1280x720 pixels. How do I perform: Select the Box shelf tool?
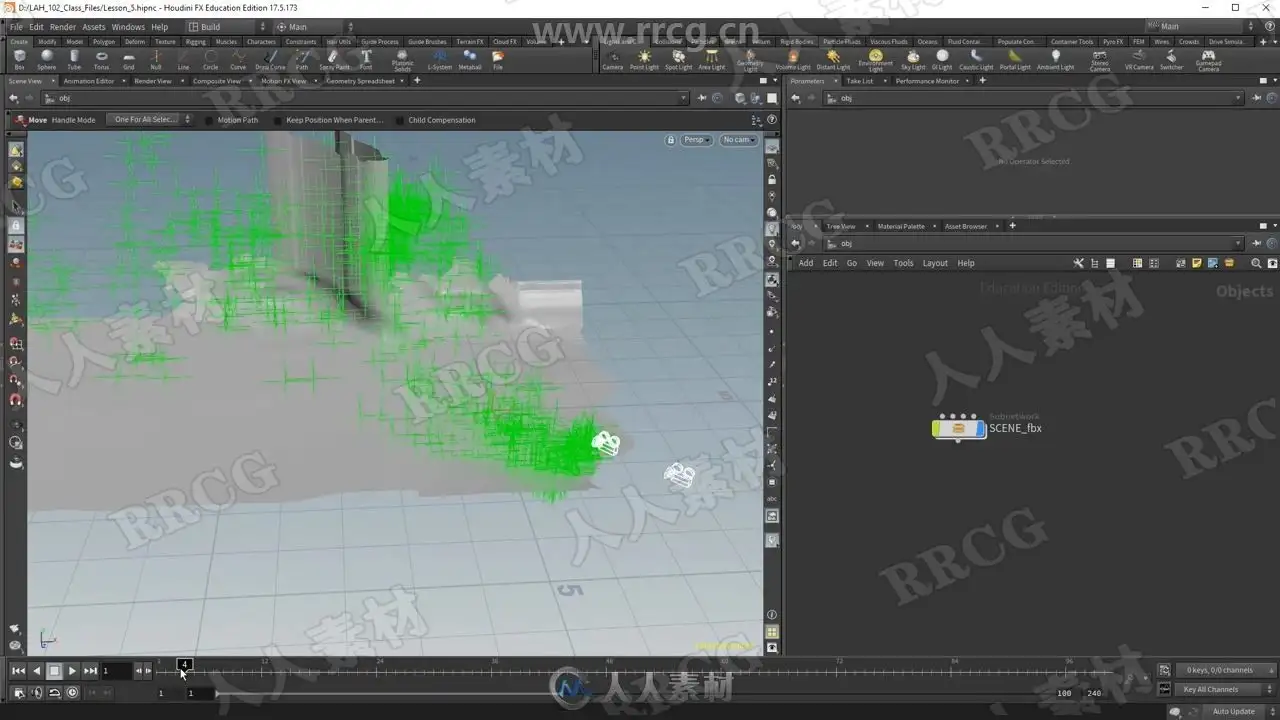pos(19,60)
